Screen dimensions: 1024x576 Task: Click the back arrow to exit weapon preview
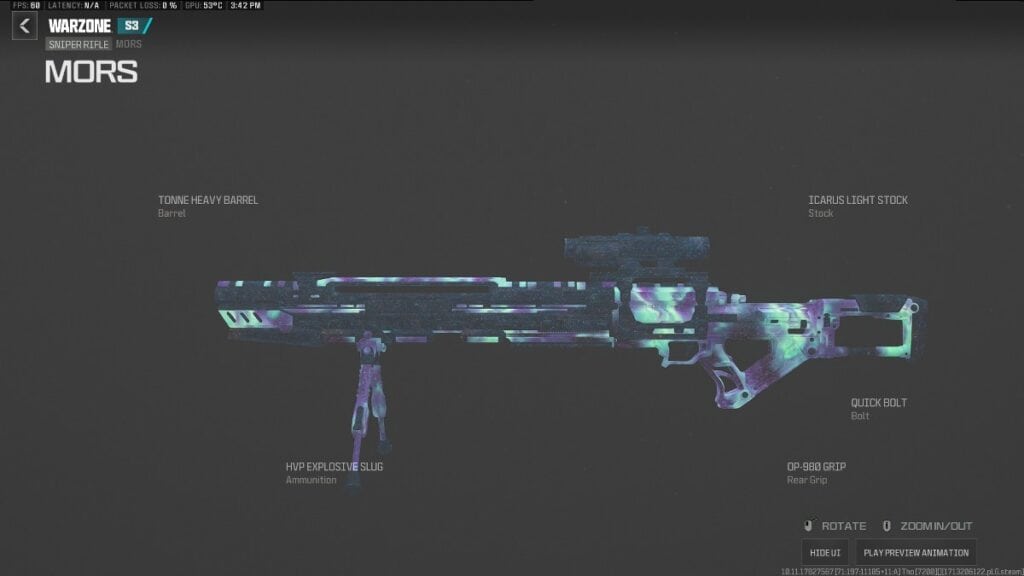click(x=22, y=25)
